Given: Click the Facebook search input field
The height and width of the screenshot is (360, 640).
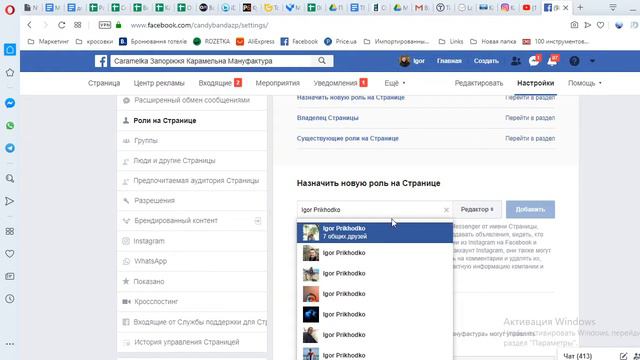Looking at the screenshot, I should coord(211,61).
